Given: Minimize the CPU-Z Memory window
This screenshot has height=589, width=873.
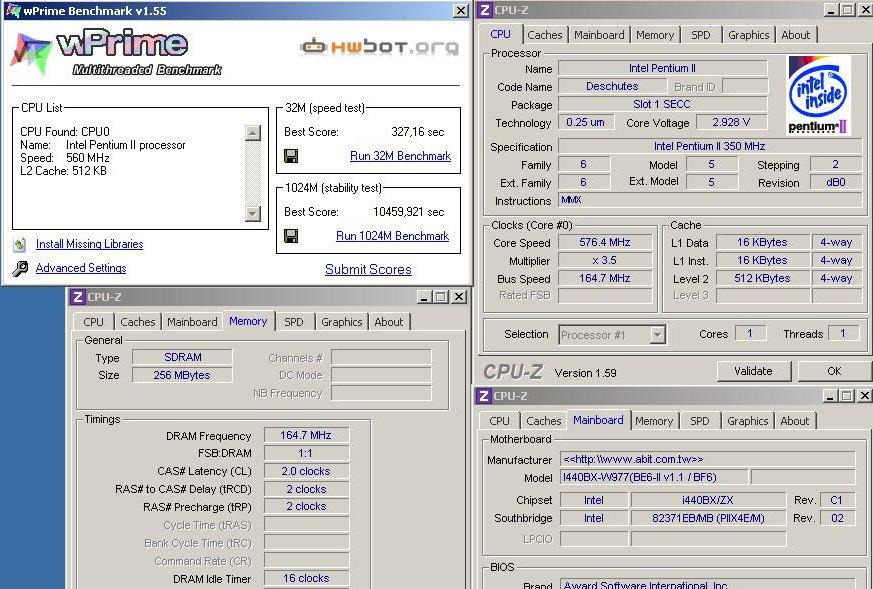Looking at the screenshot, I should coord(425,297).
